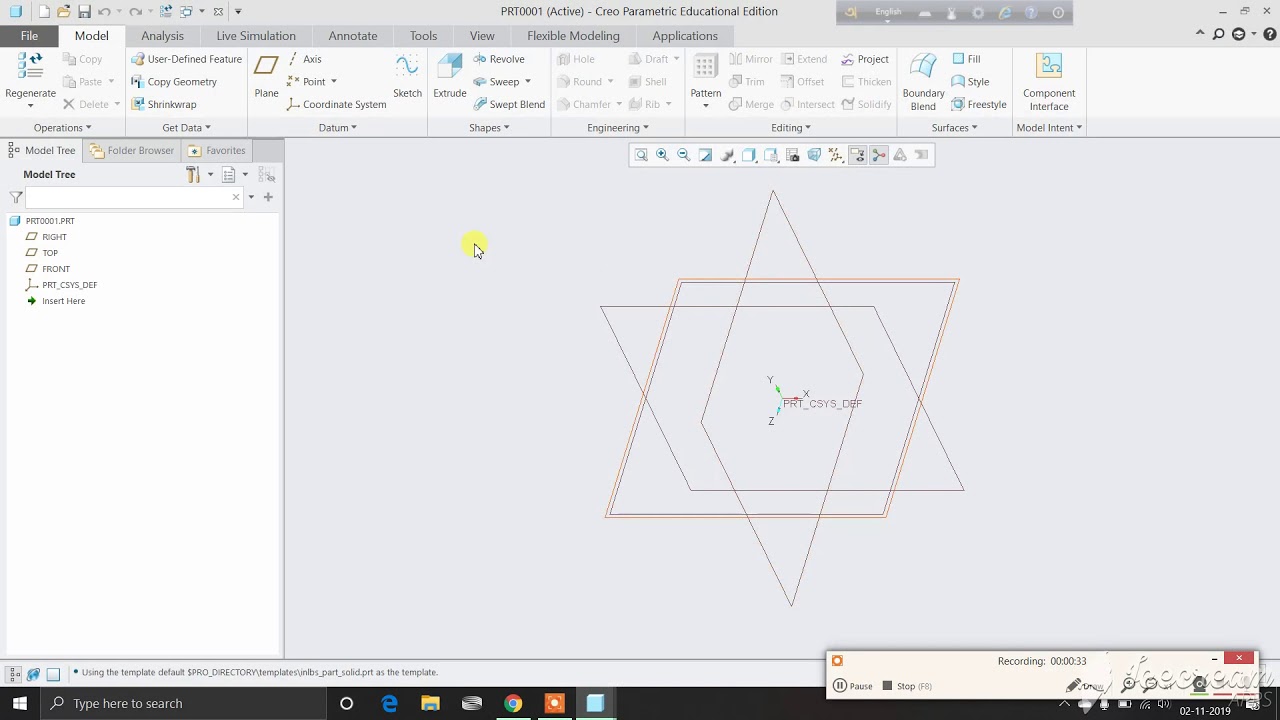Click the New file icon
This screenshot has width=1280, height=720.
[x=44, y=12]
